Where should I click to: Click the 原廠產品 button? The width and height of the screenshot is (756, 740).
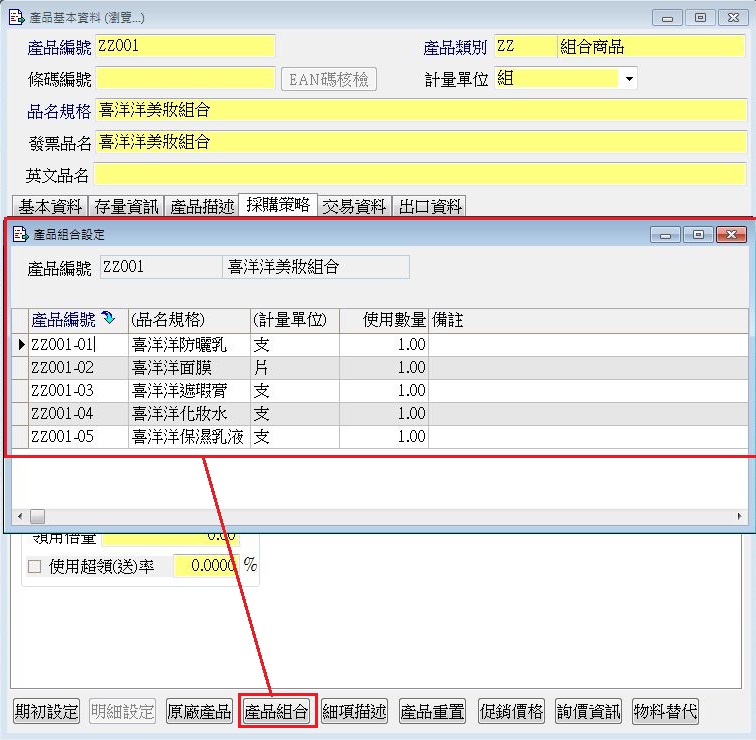click(199, 712)
